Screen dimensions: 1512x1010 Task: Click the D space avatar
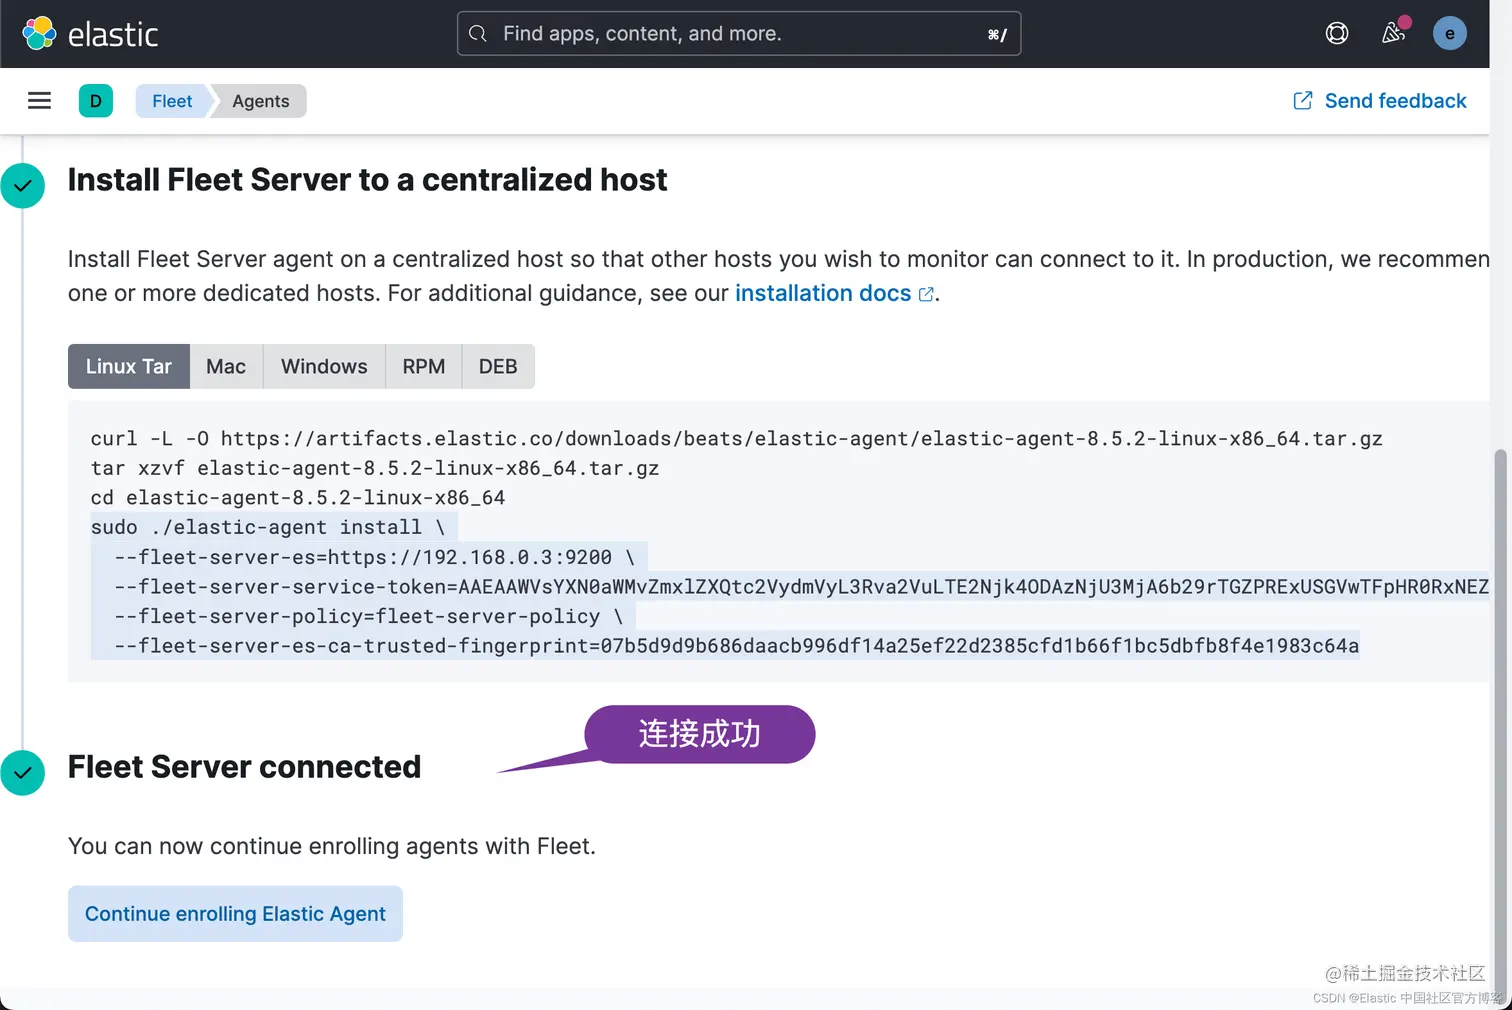[96, 101]
